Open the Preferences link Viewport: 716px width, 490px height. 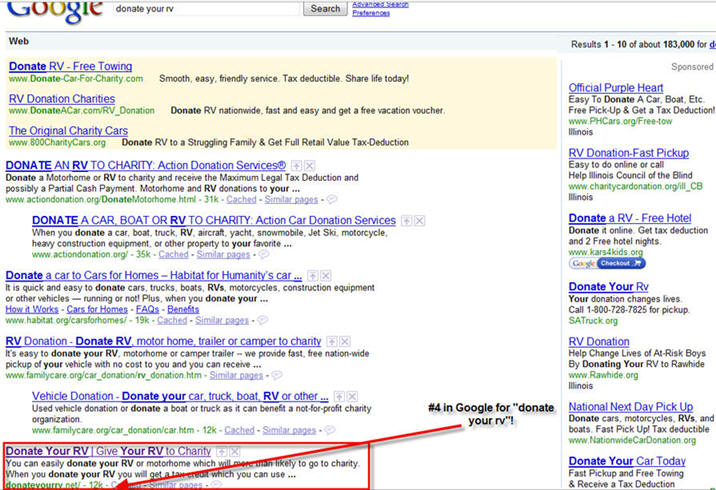(x=371, y=13)
